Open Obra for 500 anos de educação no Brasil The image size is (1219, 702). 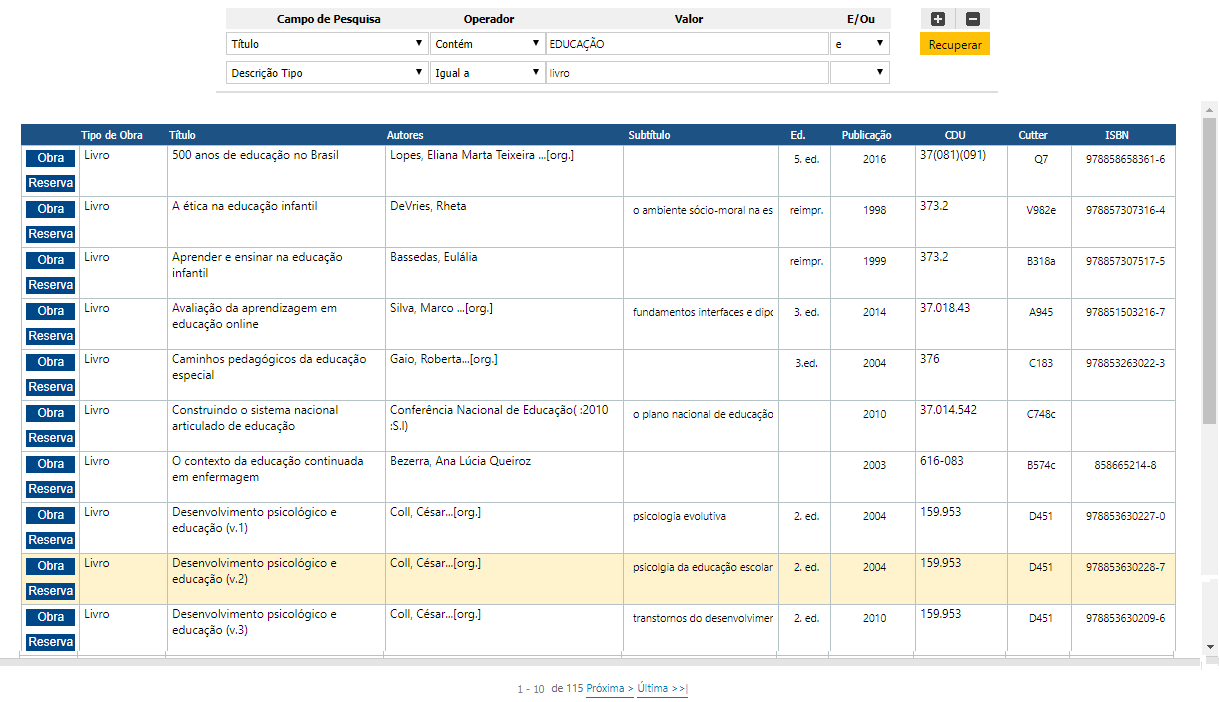(x=49, y=157)
